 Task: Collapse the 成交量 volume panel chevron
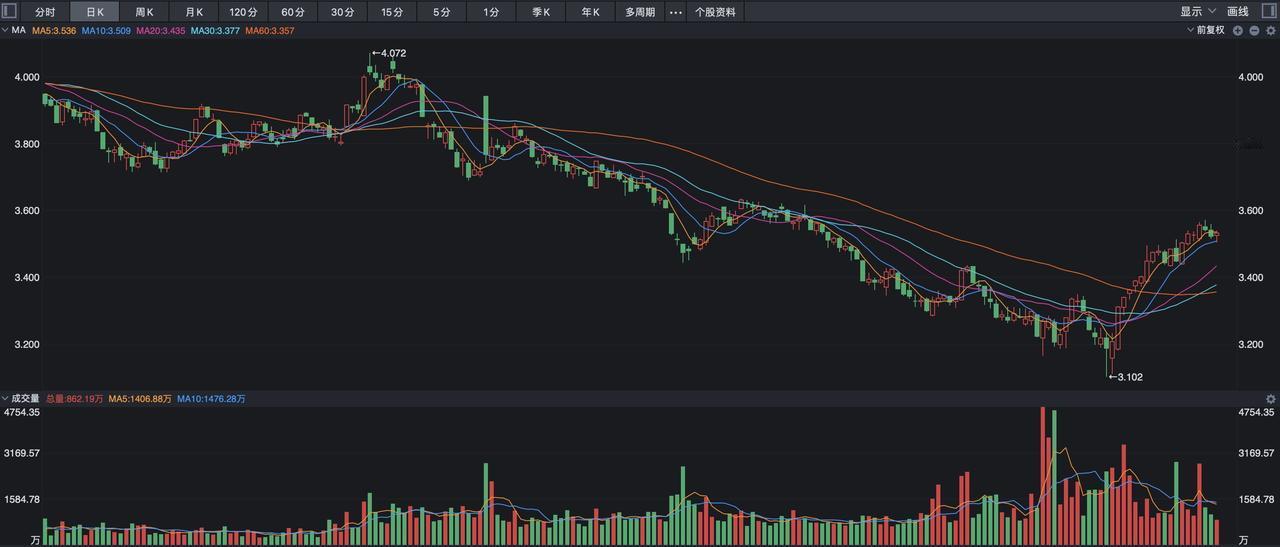pos(5,399)
